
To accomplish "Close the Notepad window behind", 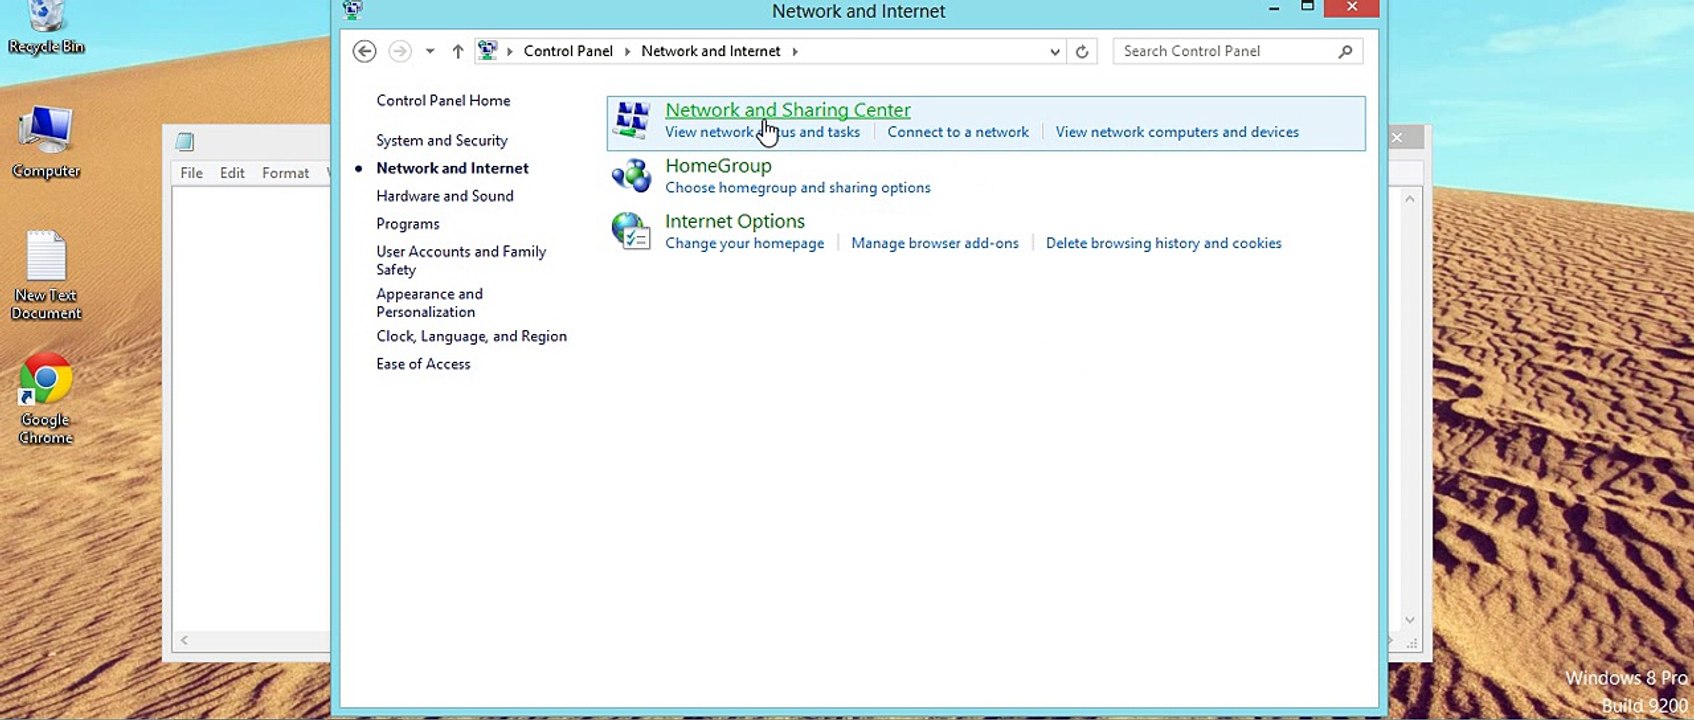I will click(x=1398, y=137).
